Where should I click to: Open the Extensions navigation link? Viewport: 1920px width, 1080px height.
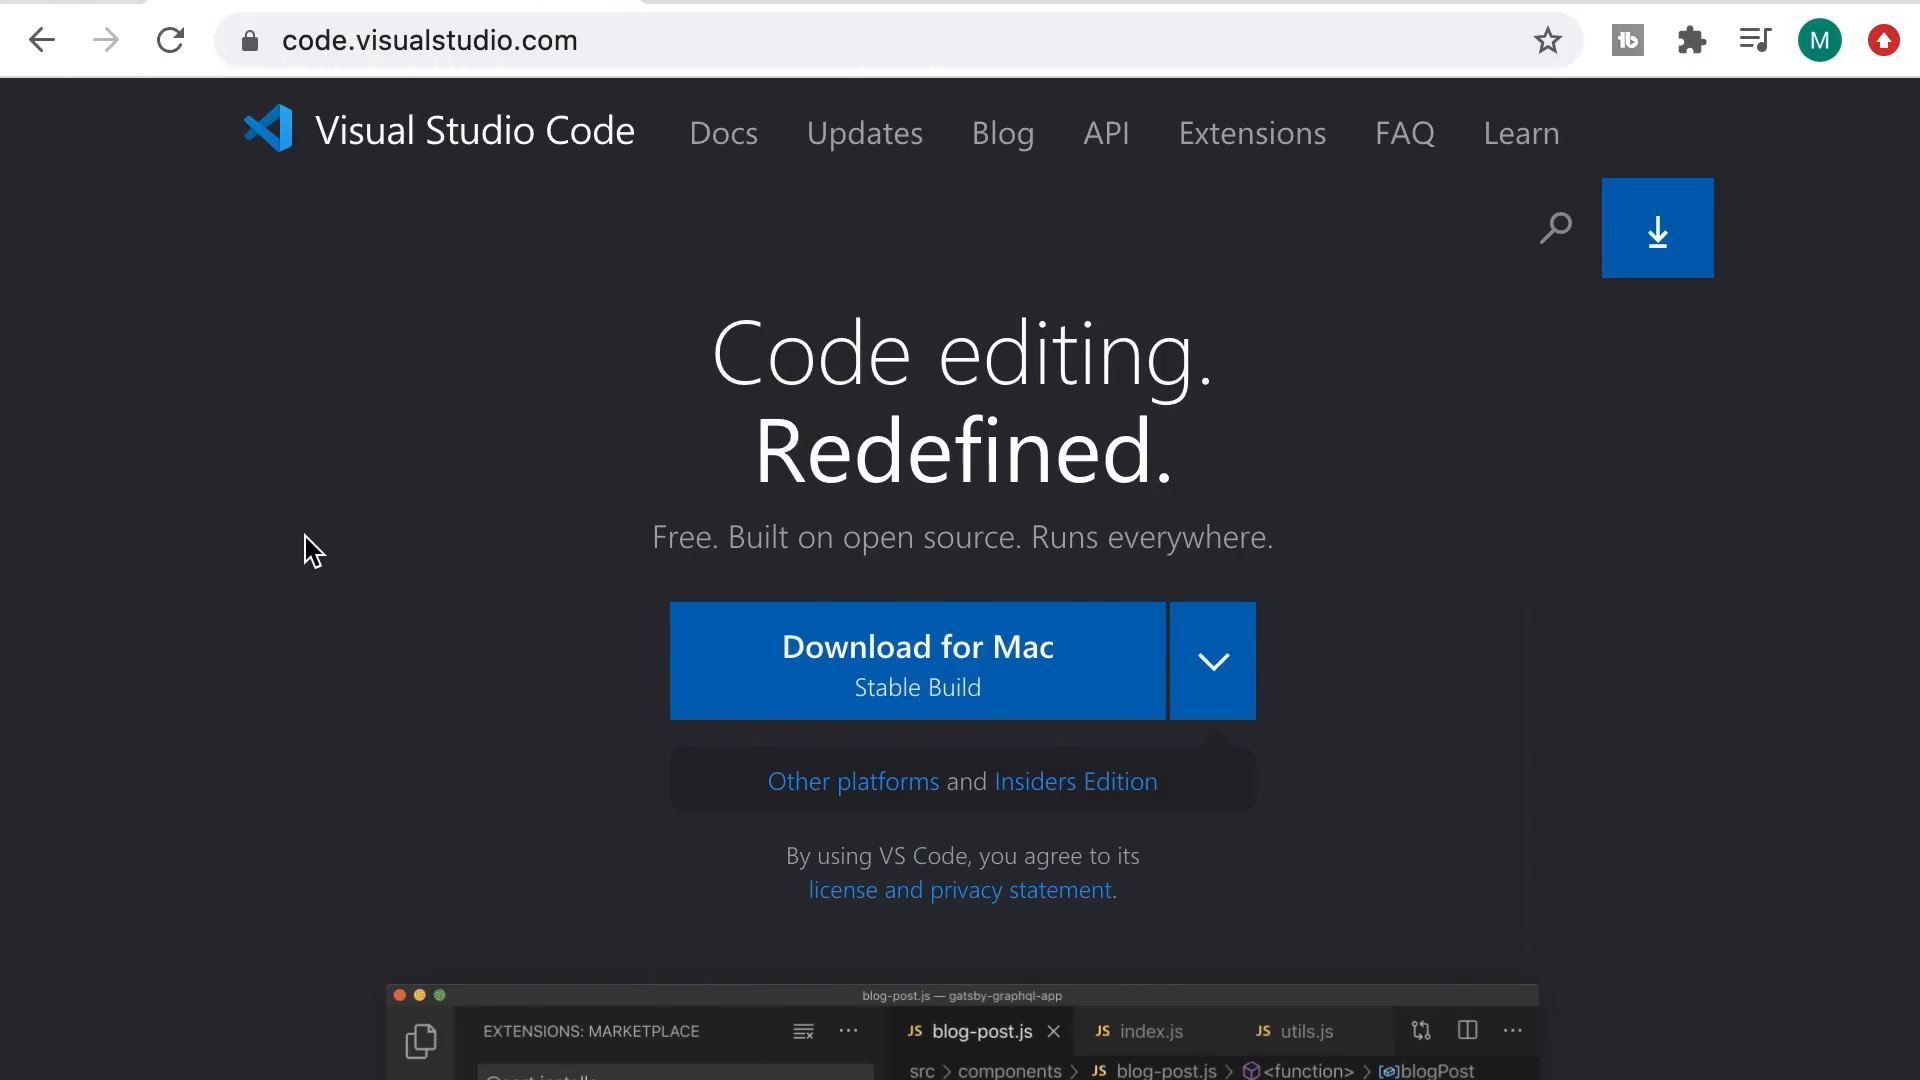point(1252,133)
